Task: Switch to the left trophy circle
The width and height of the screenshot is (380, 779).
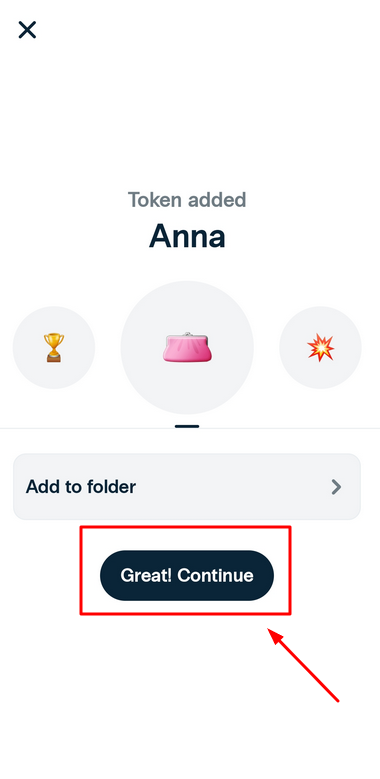Action: pyautogui.click(x=54, y=347)
